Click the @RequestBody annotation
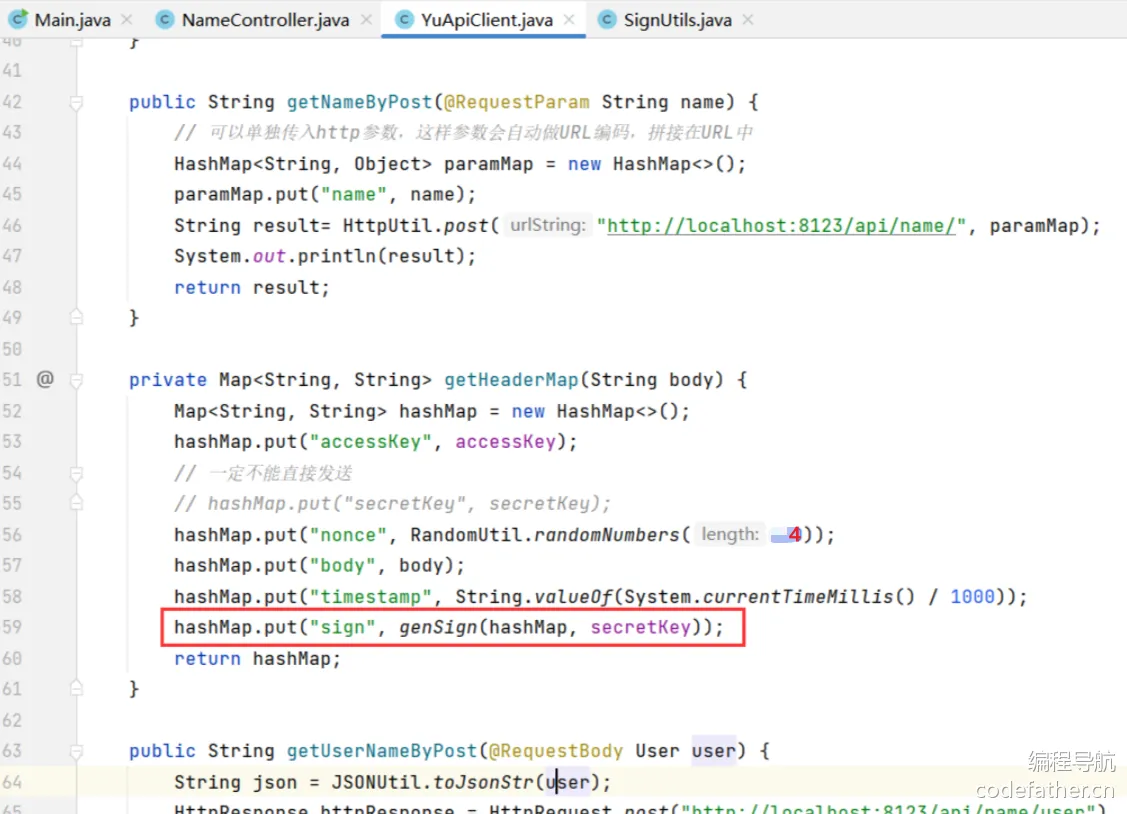 [x=556, y=751]
